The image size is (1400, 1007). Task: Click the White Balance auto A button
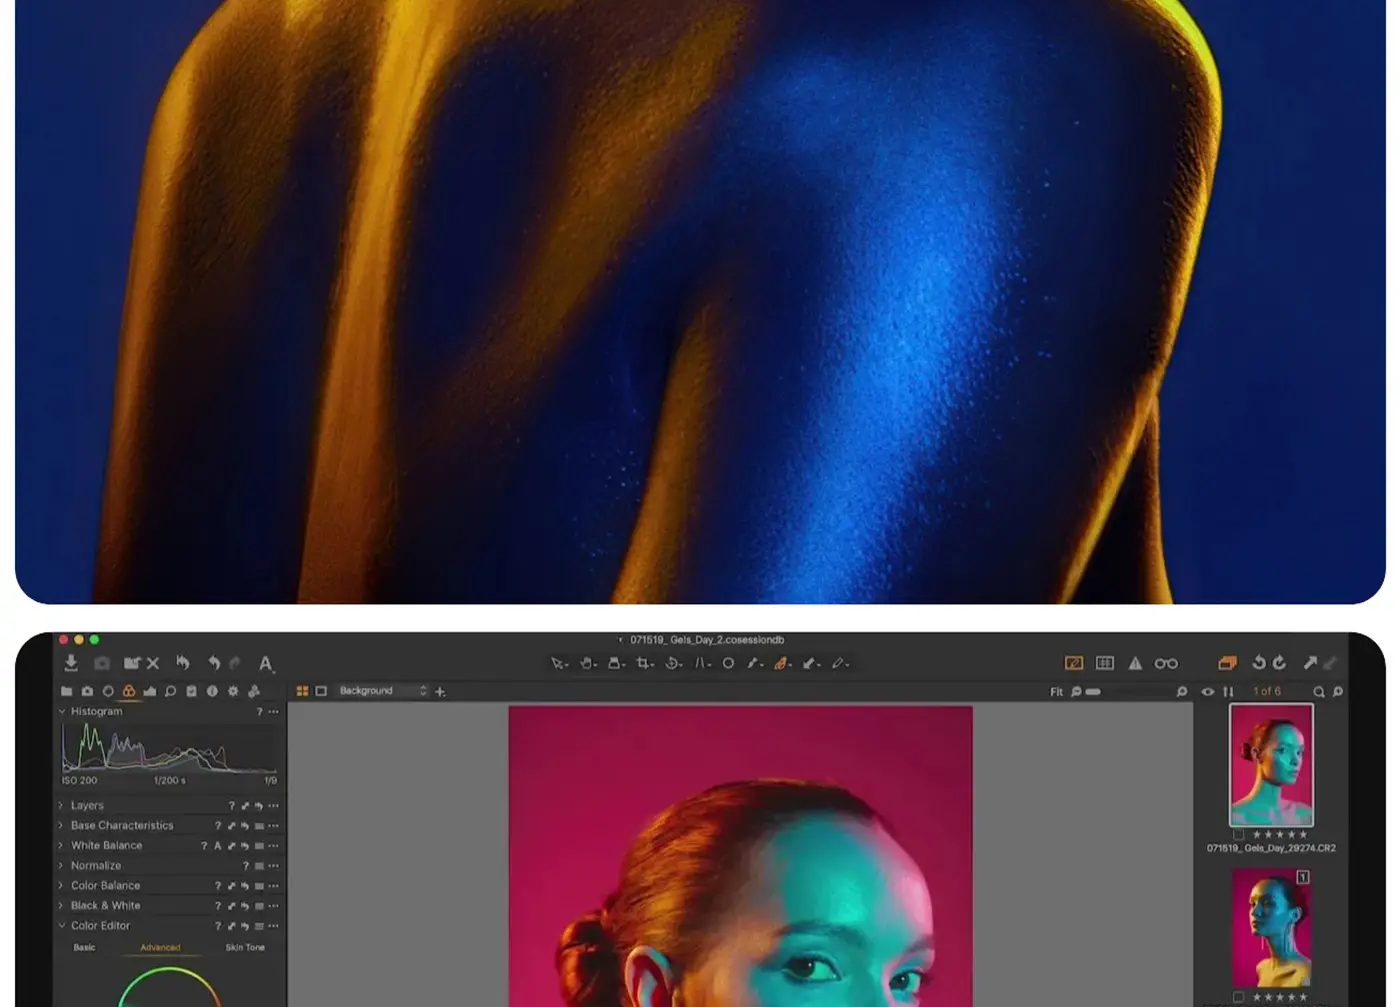(x=218, y=845)
